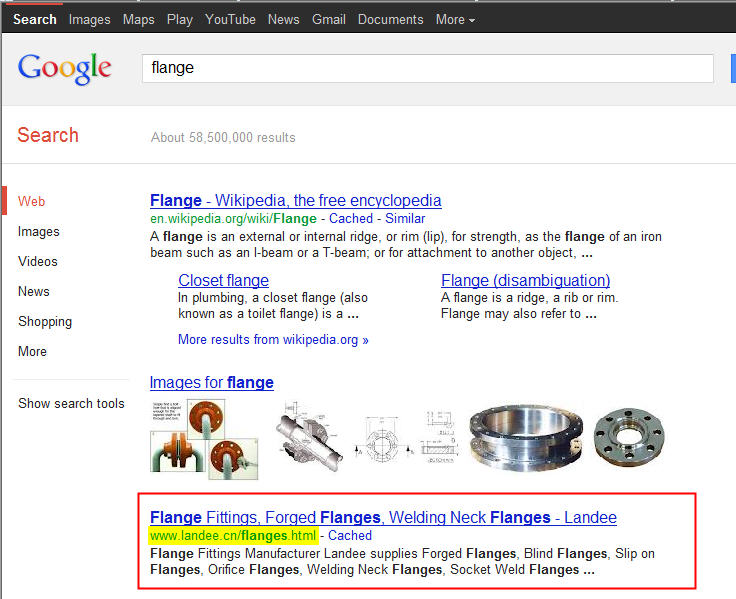Screen dimensions: 736x599
Task: Click the search box containing flange
Action: [x=428, y=68]
